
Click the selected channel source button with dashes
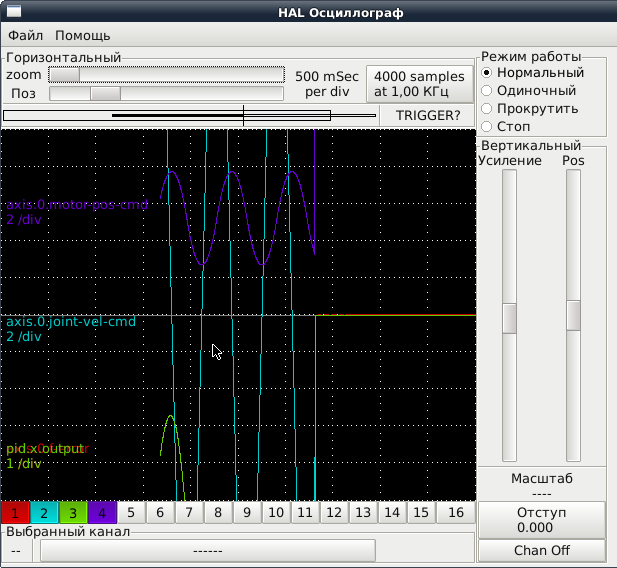tap(208, 551)
